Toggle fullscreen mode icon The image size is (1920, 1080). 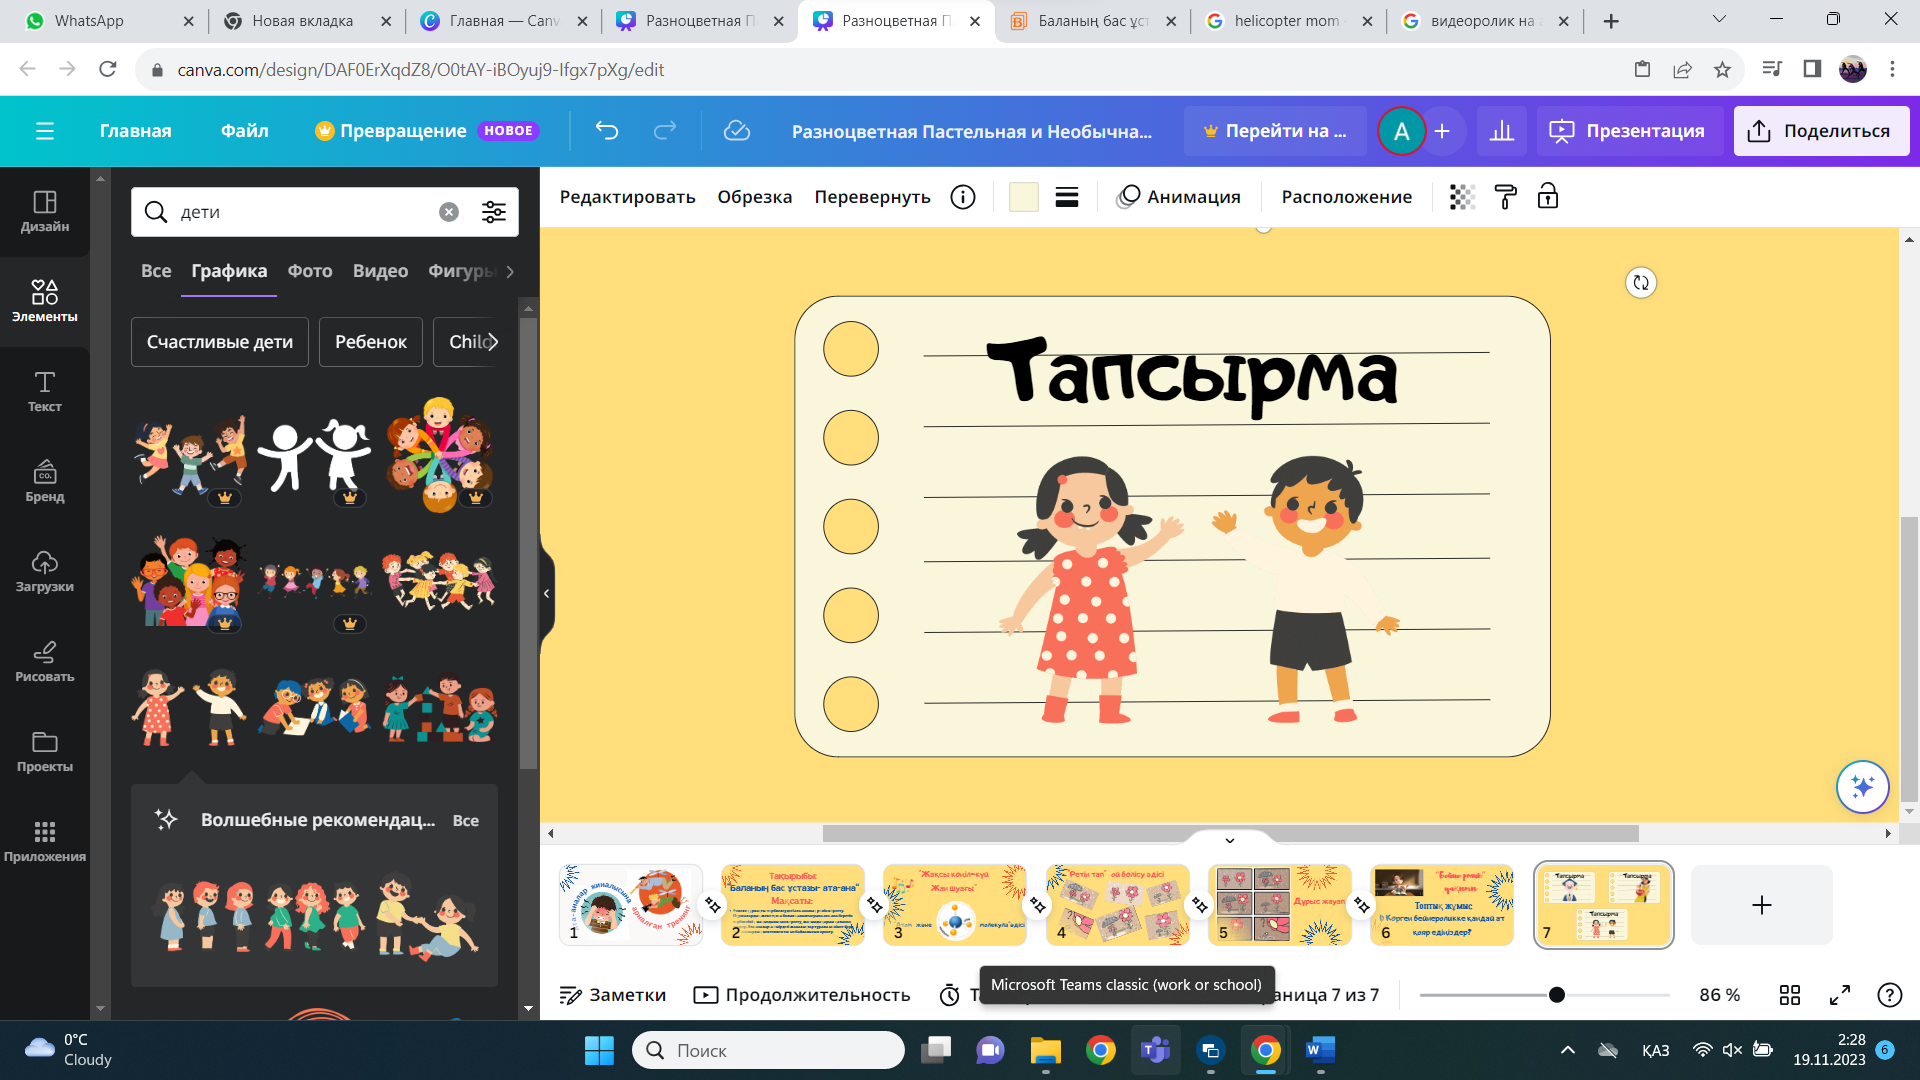tap(1840, 995)
